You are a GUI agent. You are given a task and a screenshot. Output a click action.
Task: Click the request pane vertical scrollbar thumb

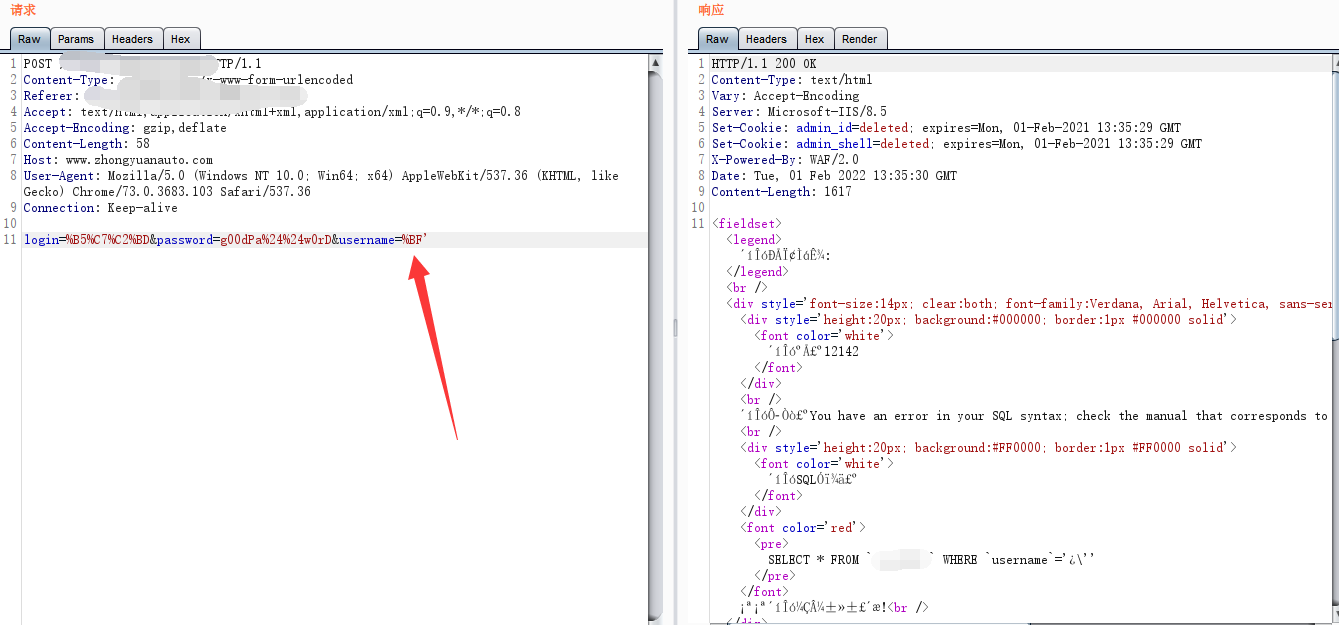coord(655,345)
